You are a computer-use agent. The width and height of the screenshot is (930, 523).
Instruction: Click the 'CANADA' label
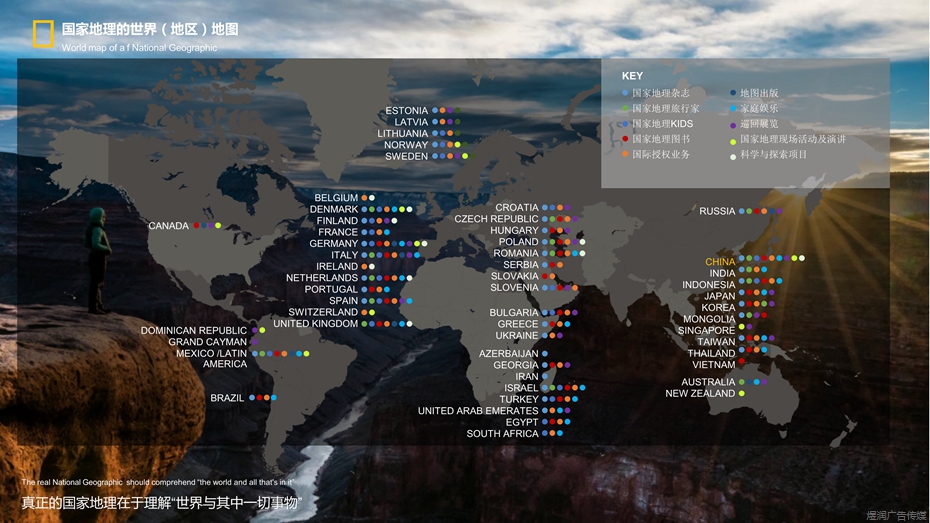(168, 226)
